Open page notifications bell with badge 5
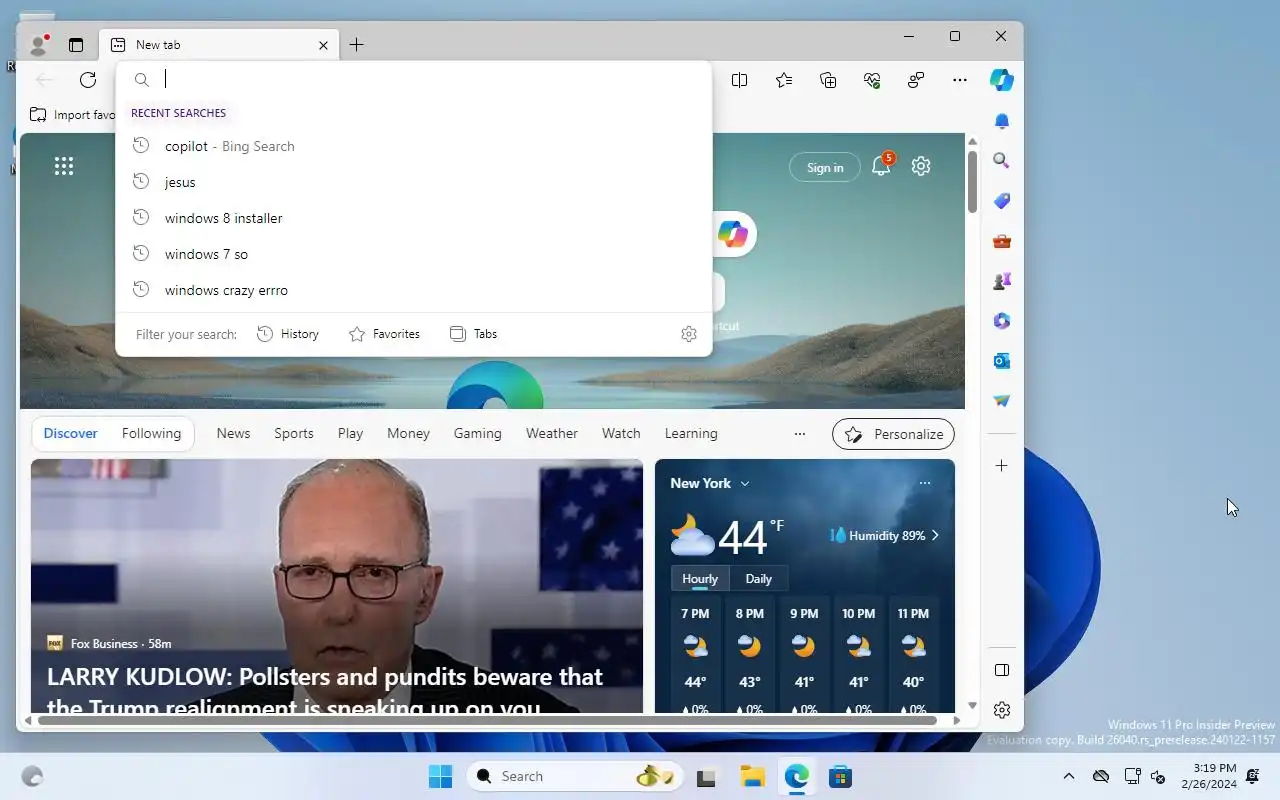Viewport: 1280px width, 800px height. pos(881,167)
